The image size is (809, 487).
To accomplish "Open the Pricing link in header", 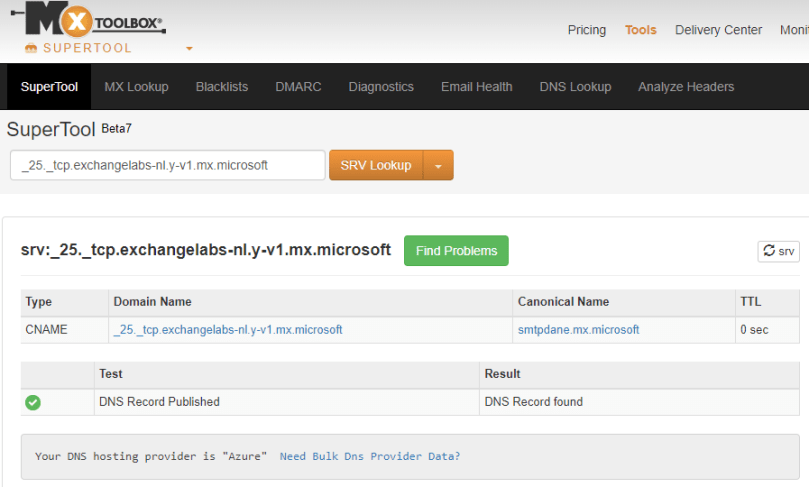I will (586, 30).
